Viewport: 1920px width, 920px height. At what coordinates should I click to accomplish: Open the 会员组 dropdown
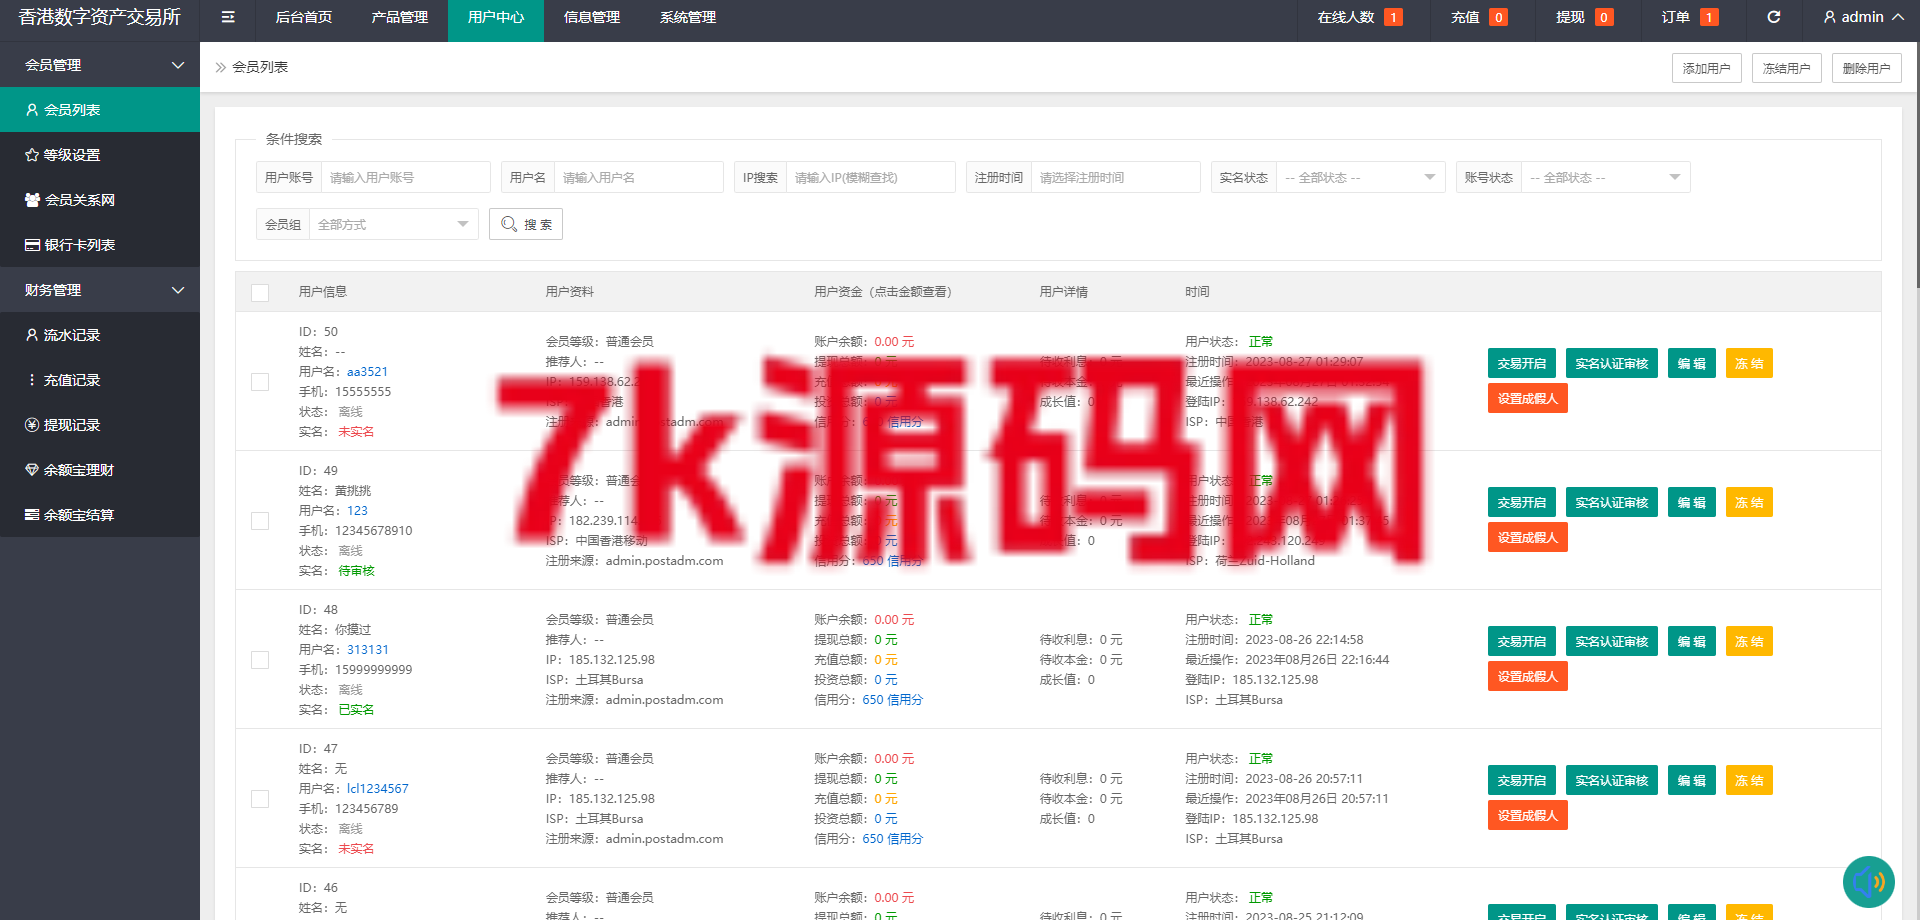(x=393, y=224)
